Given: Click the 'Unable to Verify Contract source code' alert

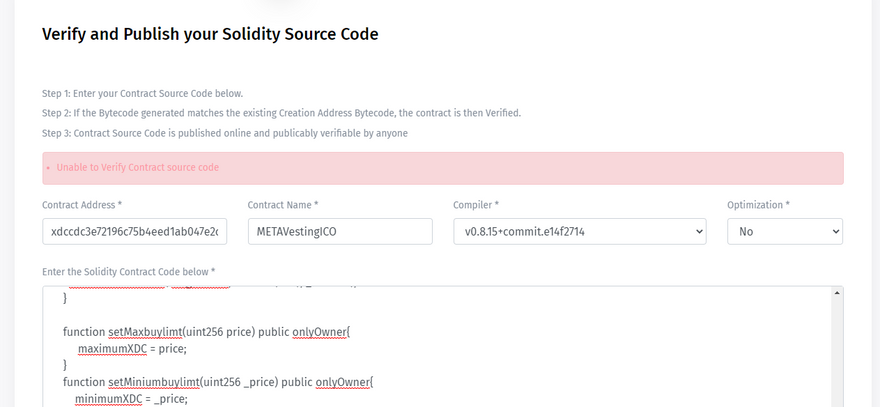Looking at the screenshot, I should [x=442, y=168].
